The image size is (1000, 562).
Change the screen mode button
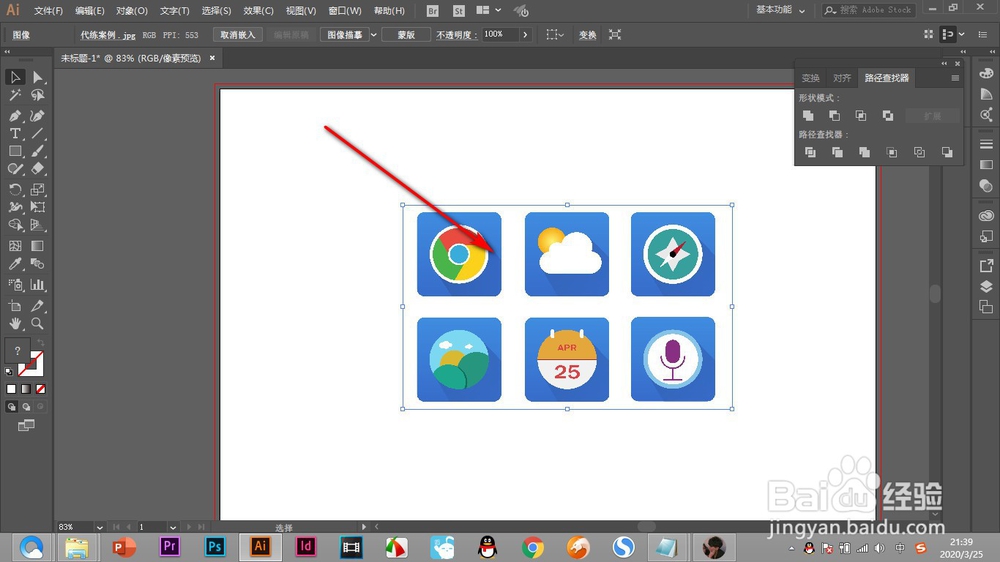tap(26, 425)
